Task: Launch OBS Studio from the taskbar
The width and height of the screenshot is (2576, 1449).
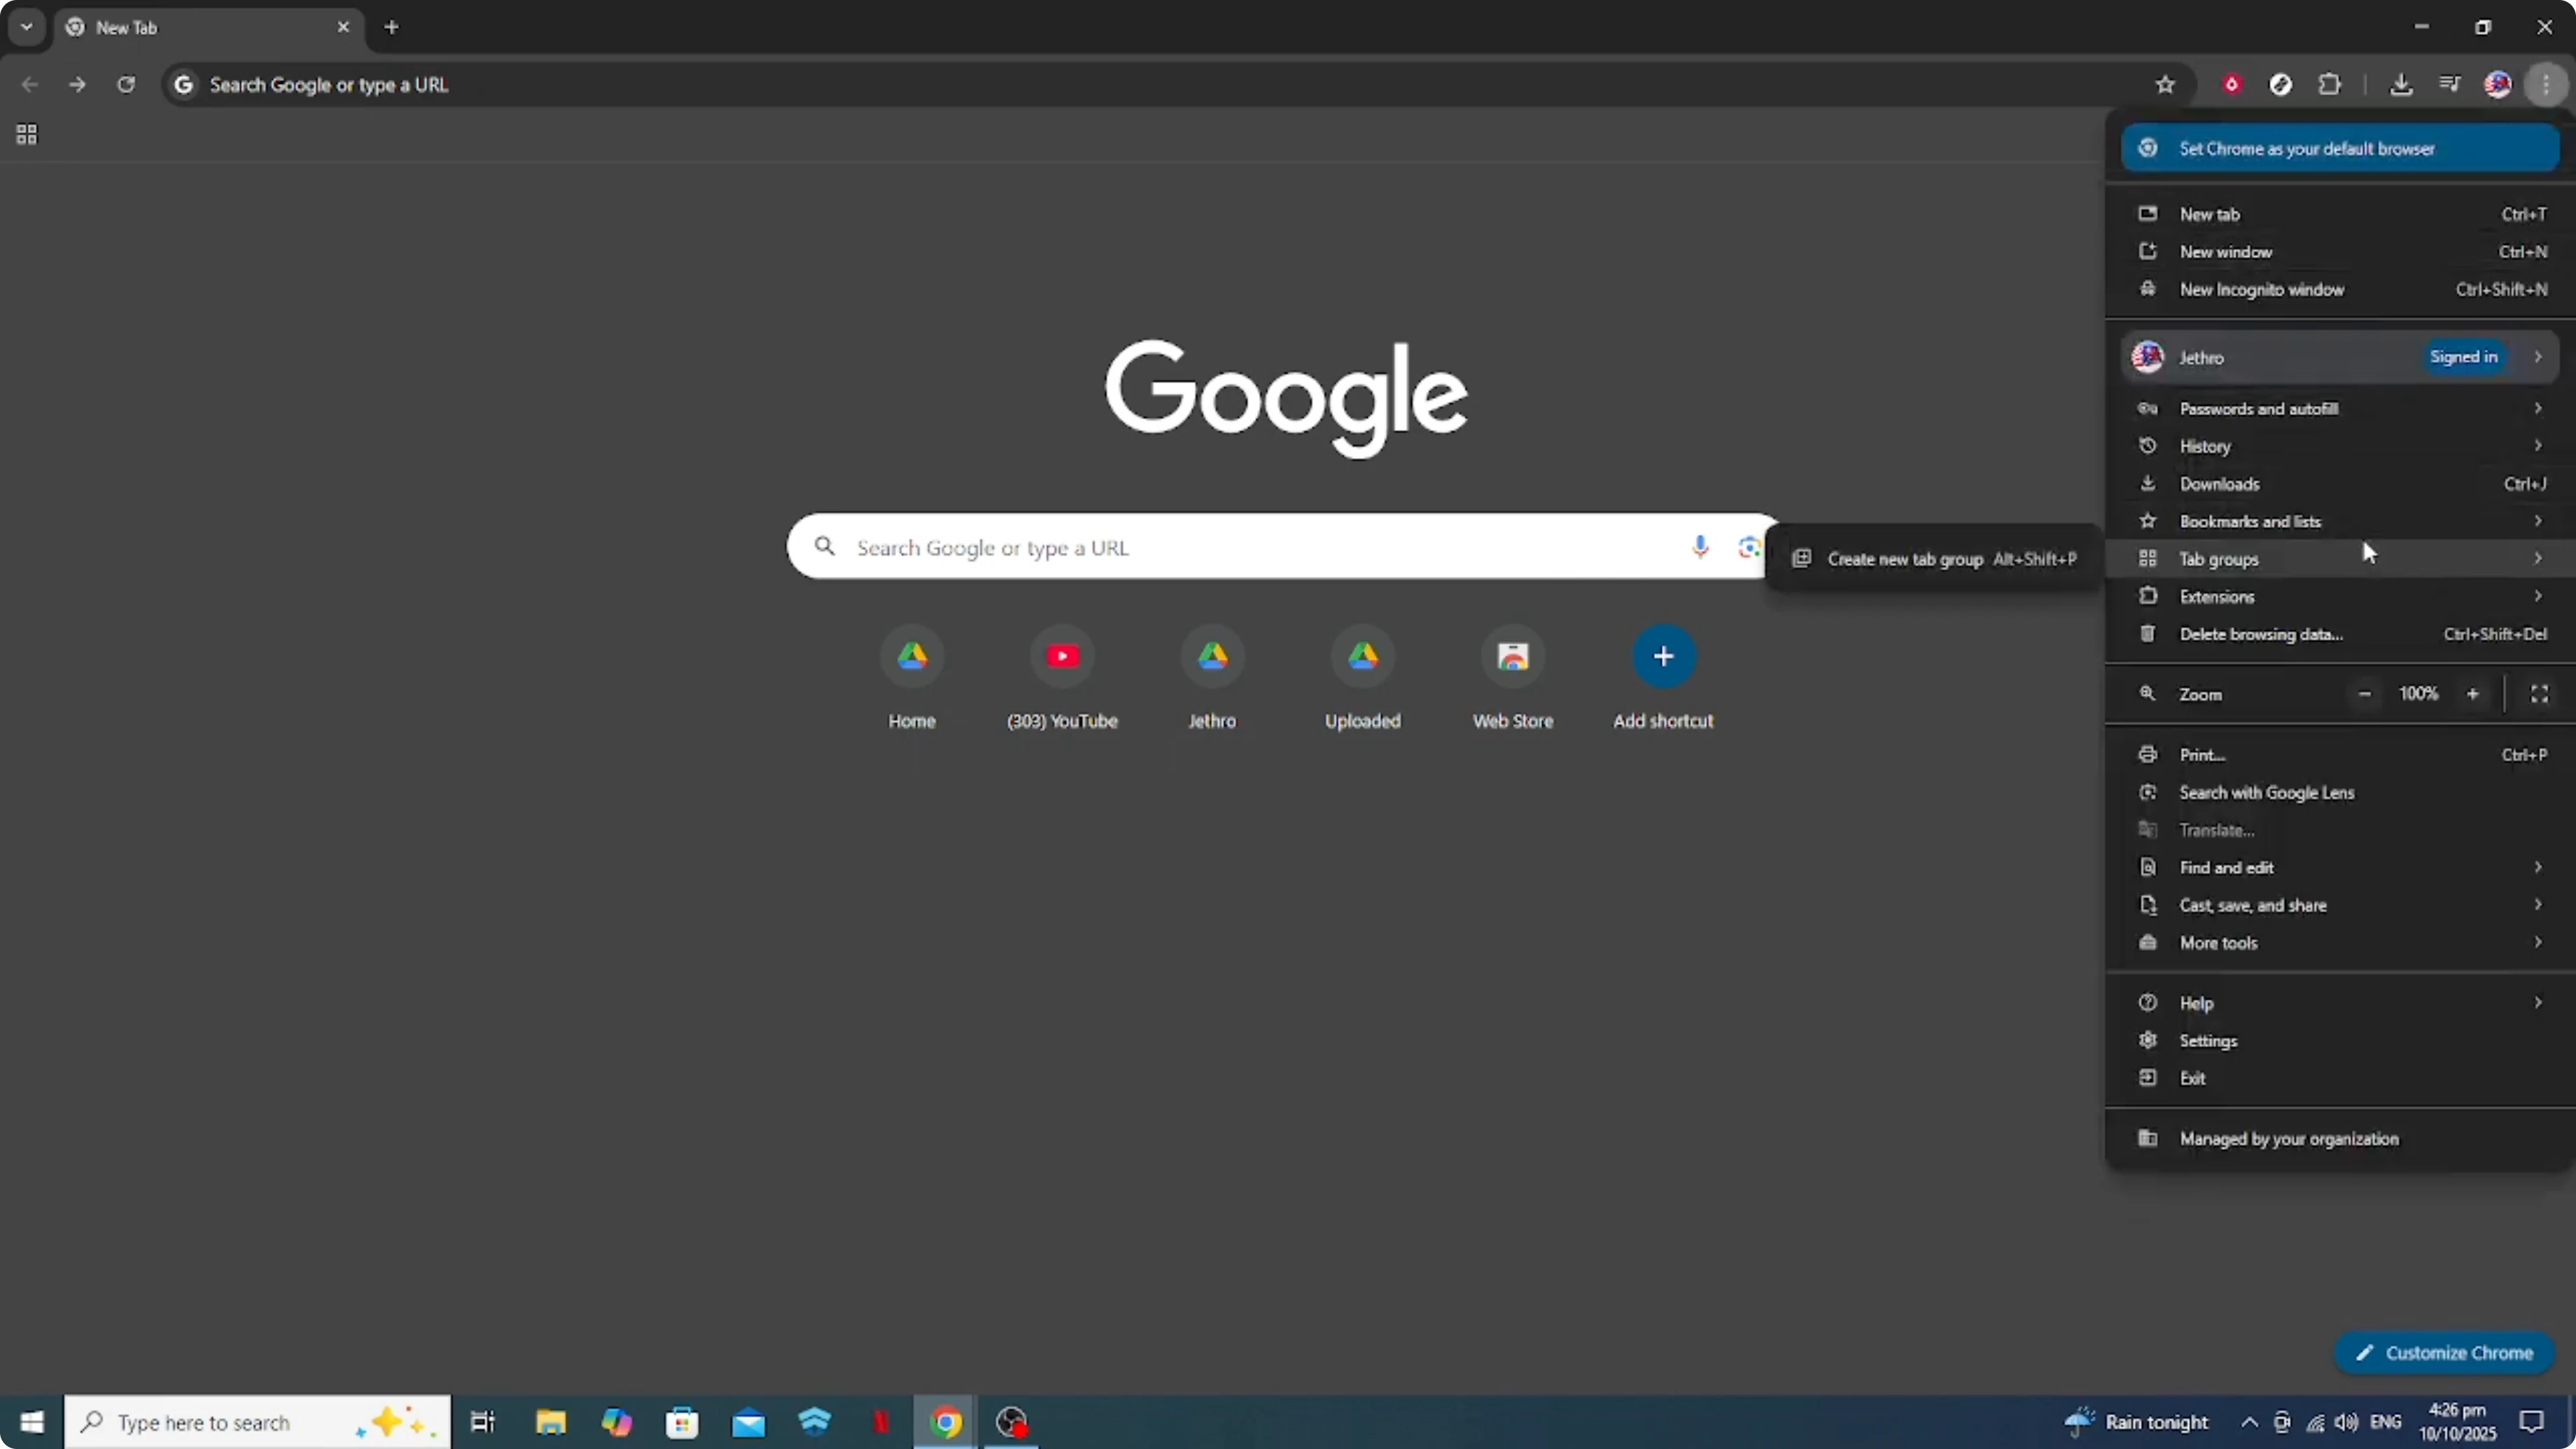Action: [x=1011, y=1422]
